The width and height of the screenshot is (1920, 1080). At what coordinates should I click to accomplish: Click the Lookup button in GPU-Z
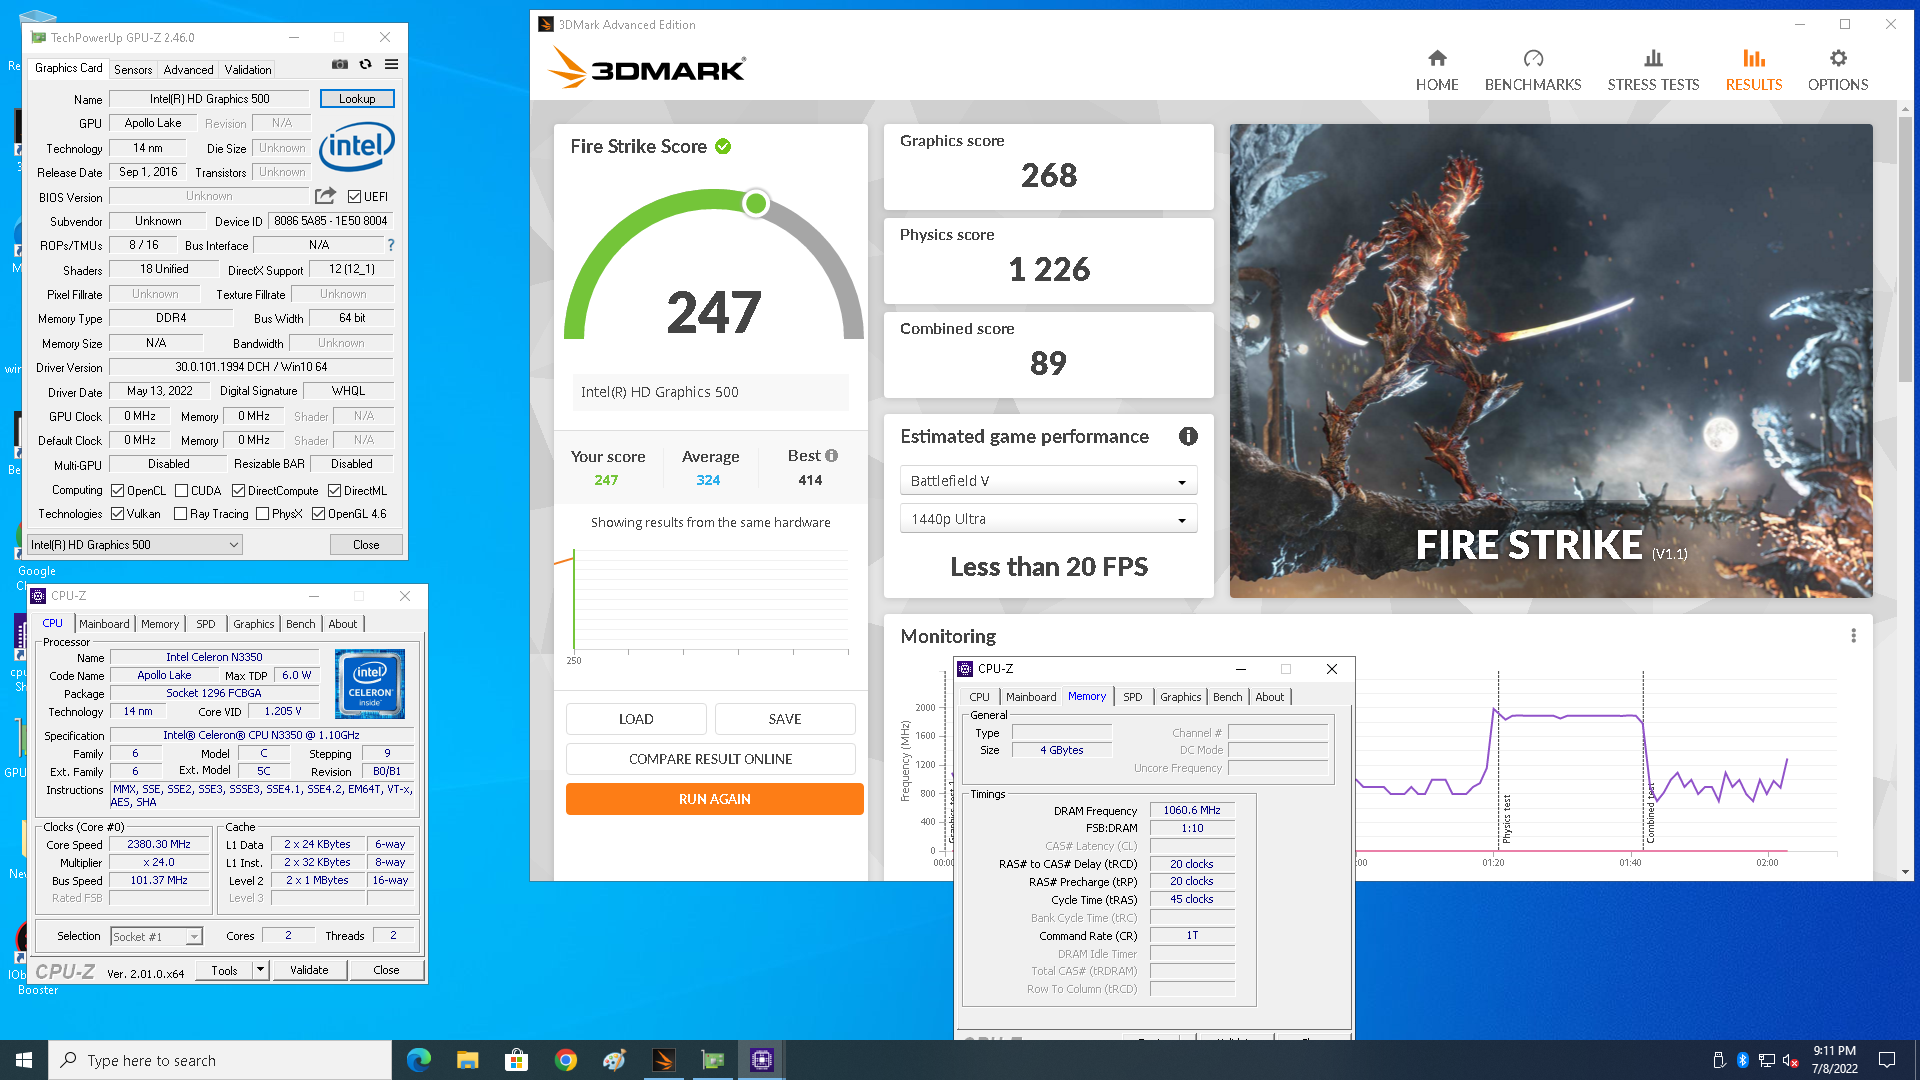click(357, 99)
